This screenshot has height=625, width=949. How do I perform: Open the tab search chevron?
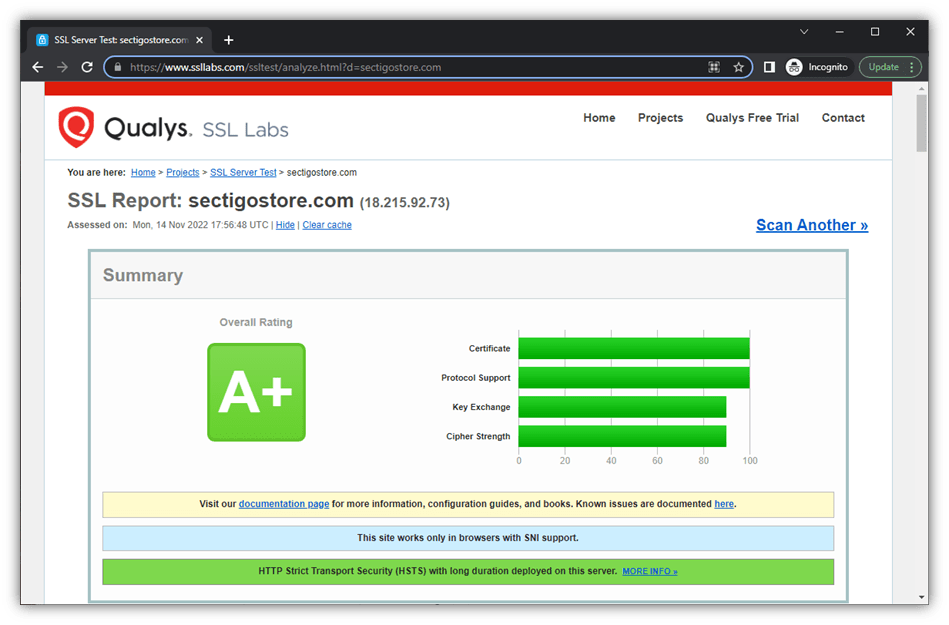[x=804, y=31]
